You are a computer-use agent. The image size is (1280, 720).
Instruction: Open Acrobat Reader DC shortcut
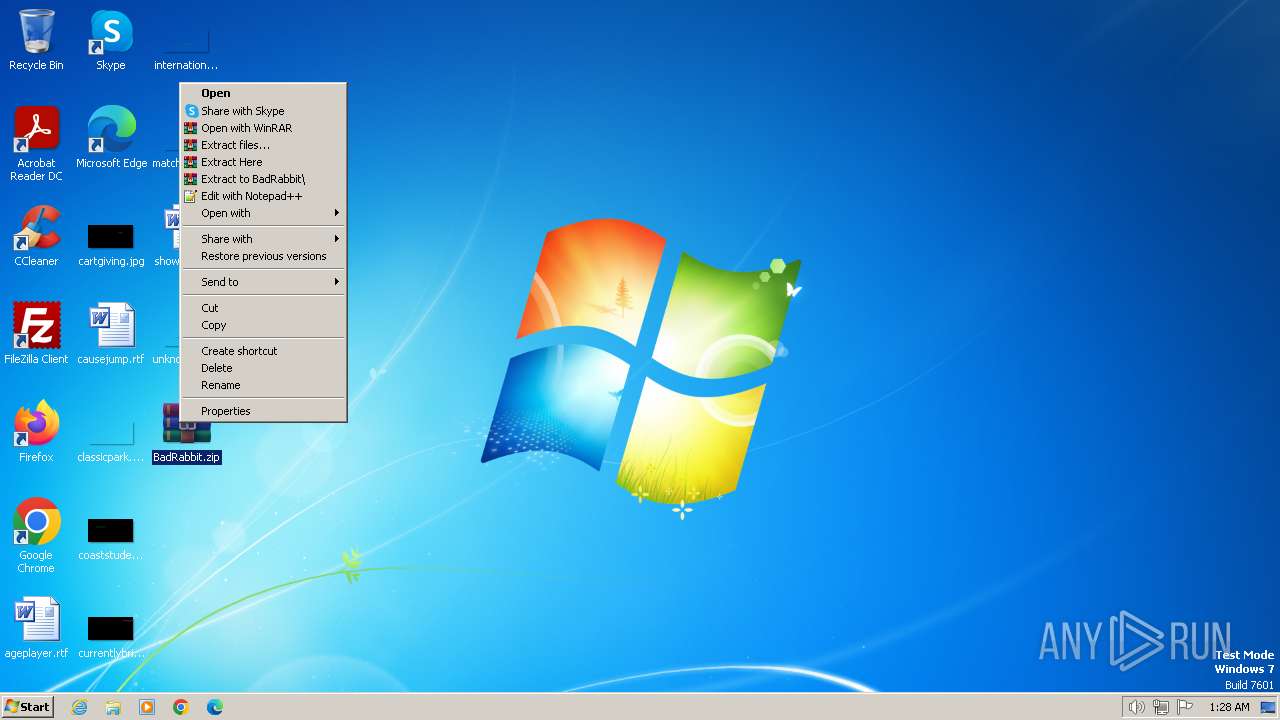click(36, 144)
